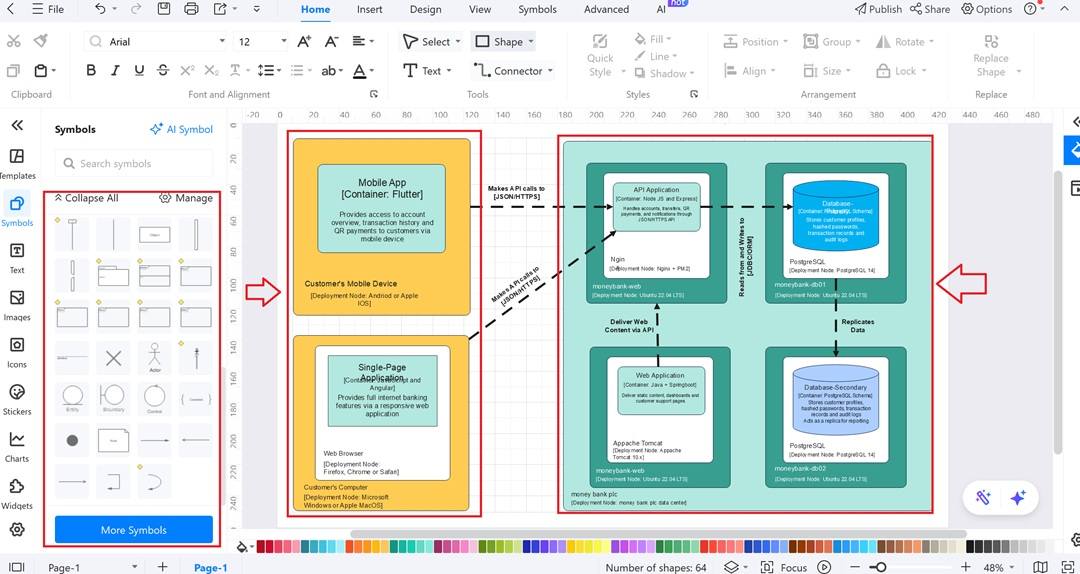
Task: Open the Stickers sidebar panel
Action: 17,399
